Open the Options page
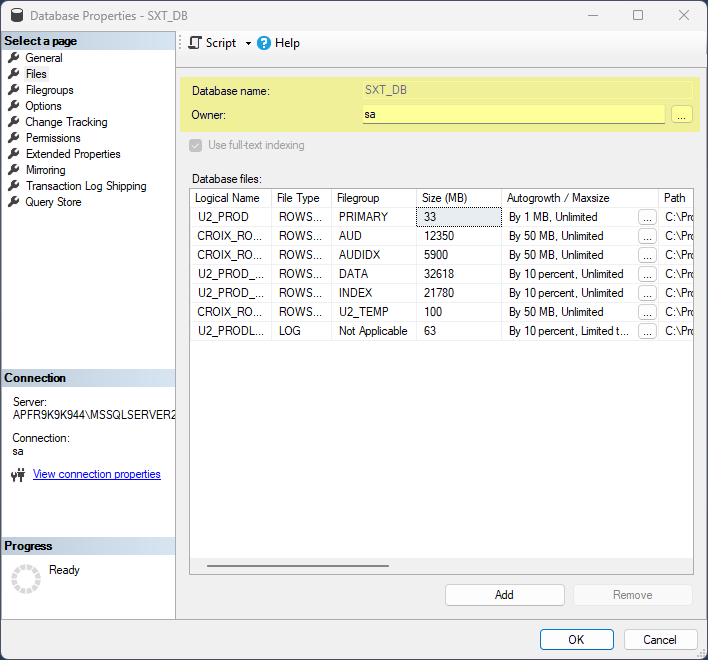 (x=43, y=106)
